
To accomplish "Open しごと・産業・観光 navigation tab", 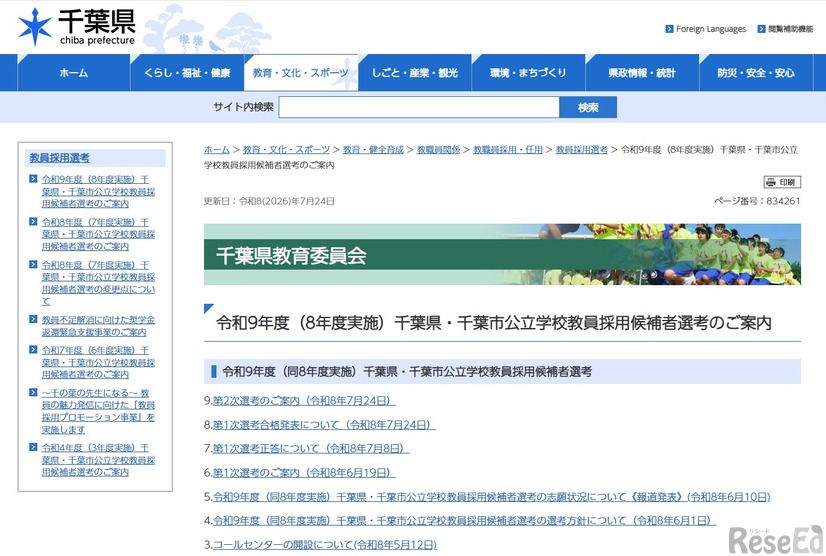I will tap(415, 73).
